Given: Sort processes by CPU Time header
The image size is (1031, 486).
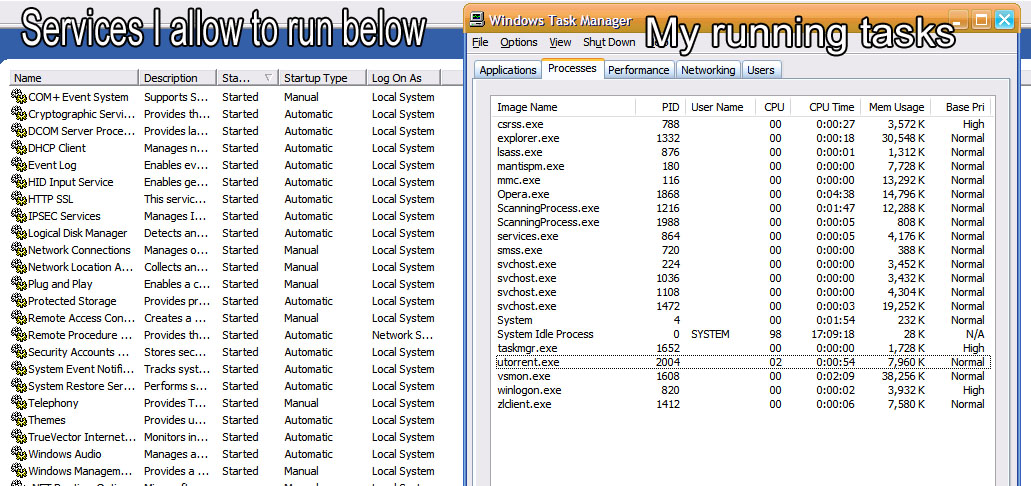Looking at the screenshot, I should coord(825,107).
